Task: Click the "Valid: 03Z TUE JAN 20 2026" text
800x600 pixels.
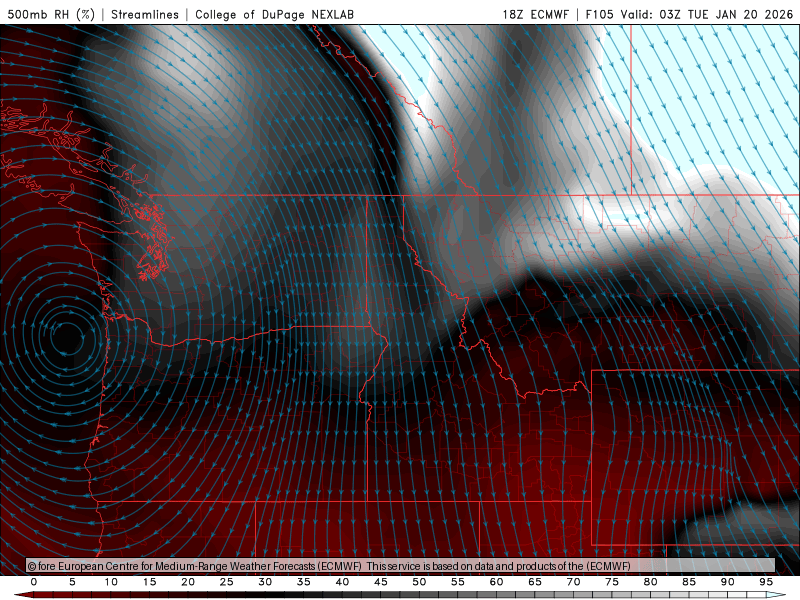Action: coord(707,14)
